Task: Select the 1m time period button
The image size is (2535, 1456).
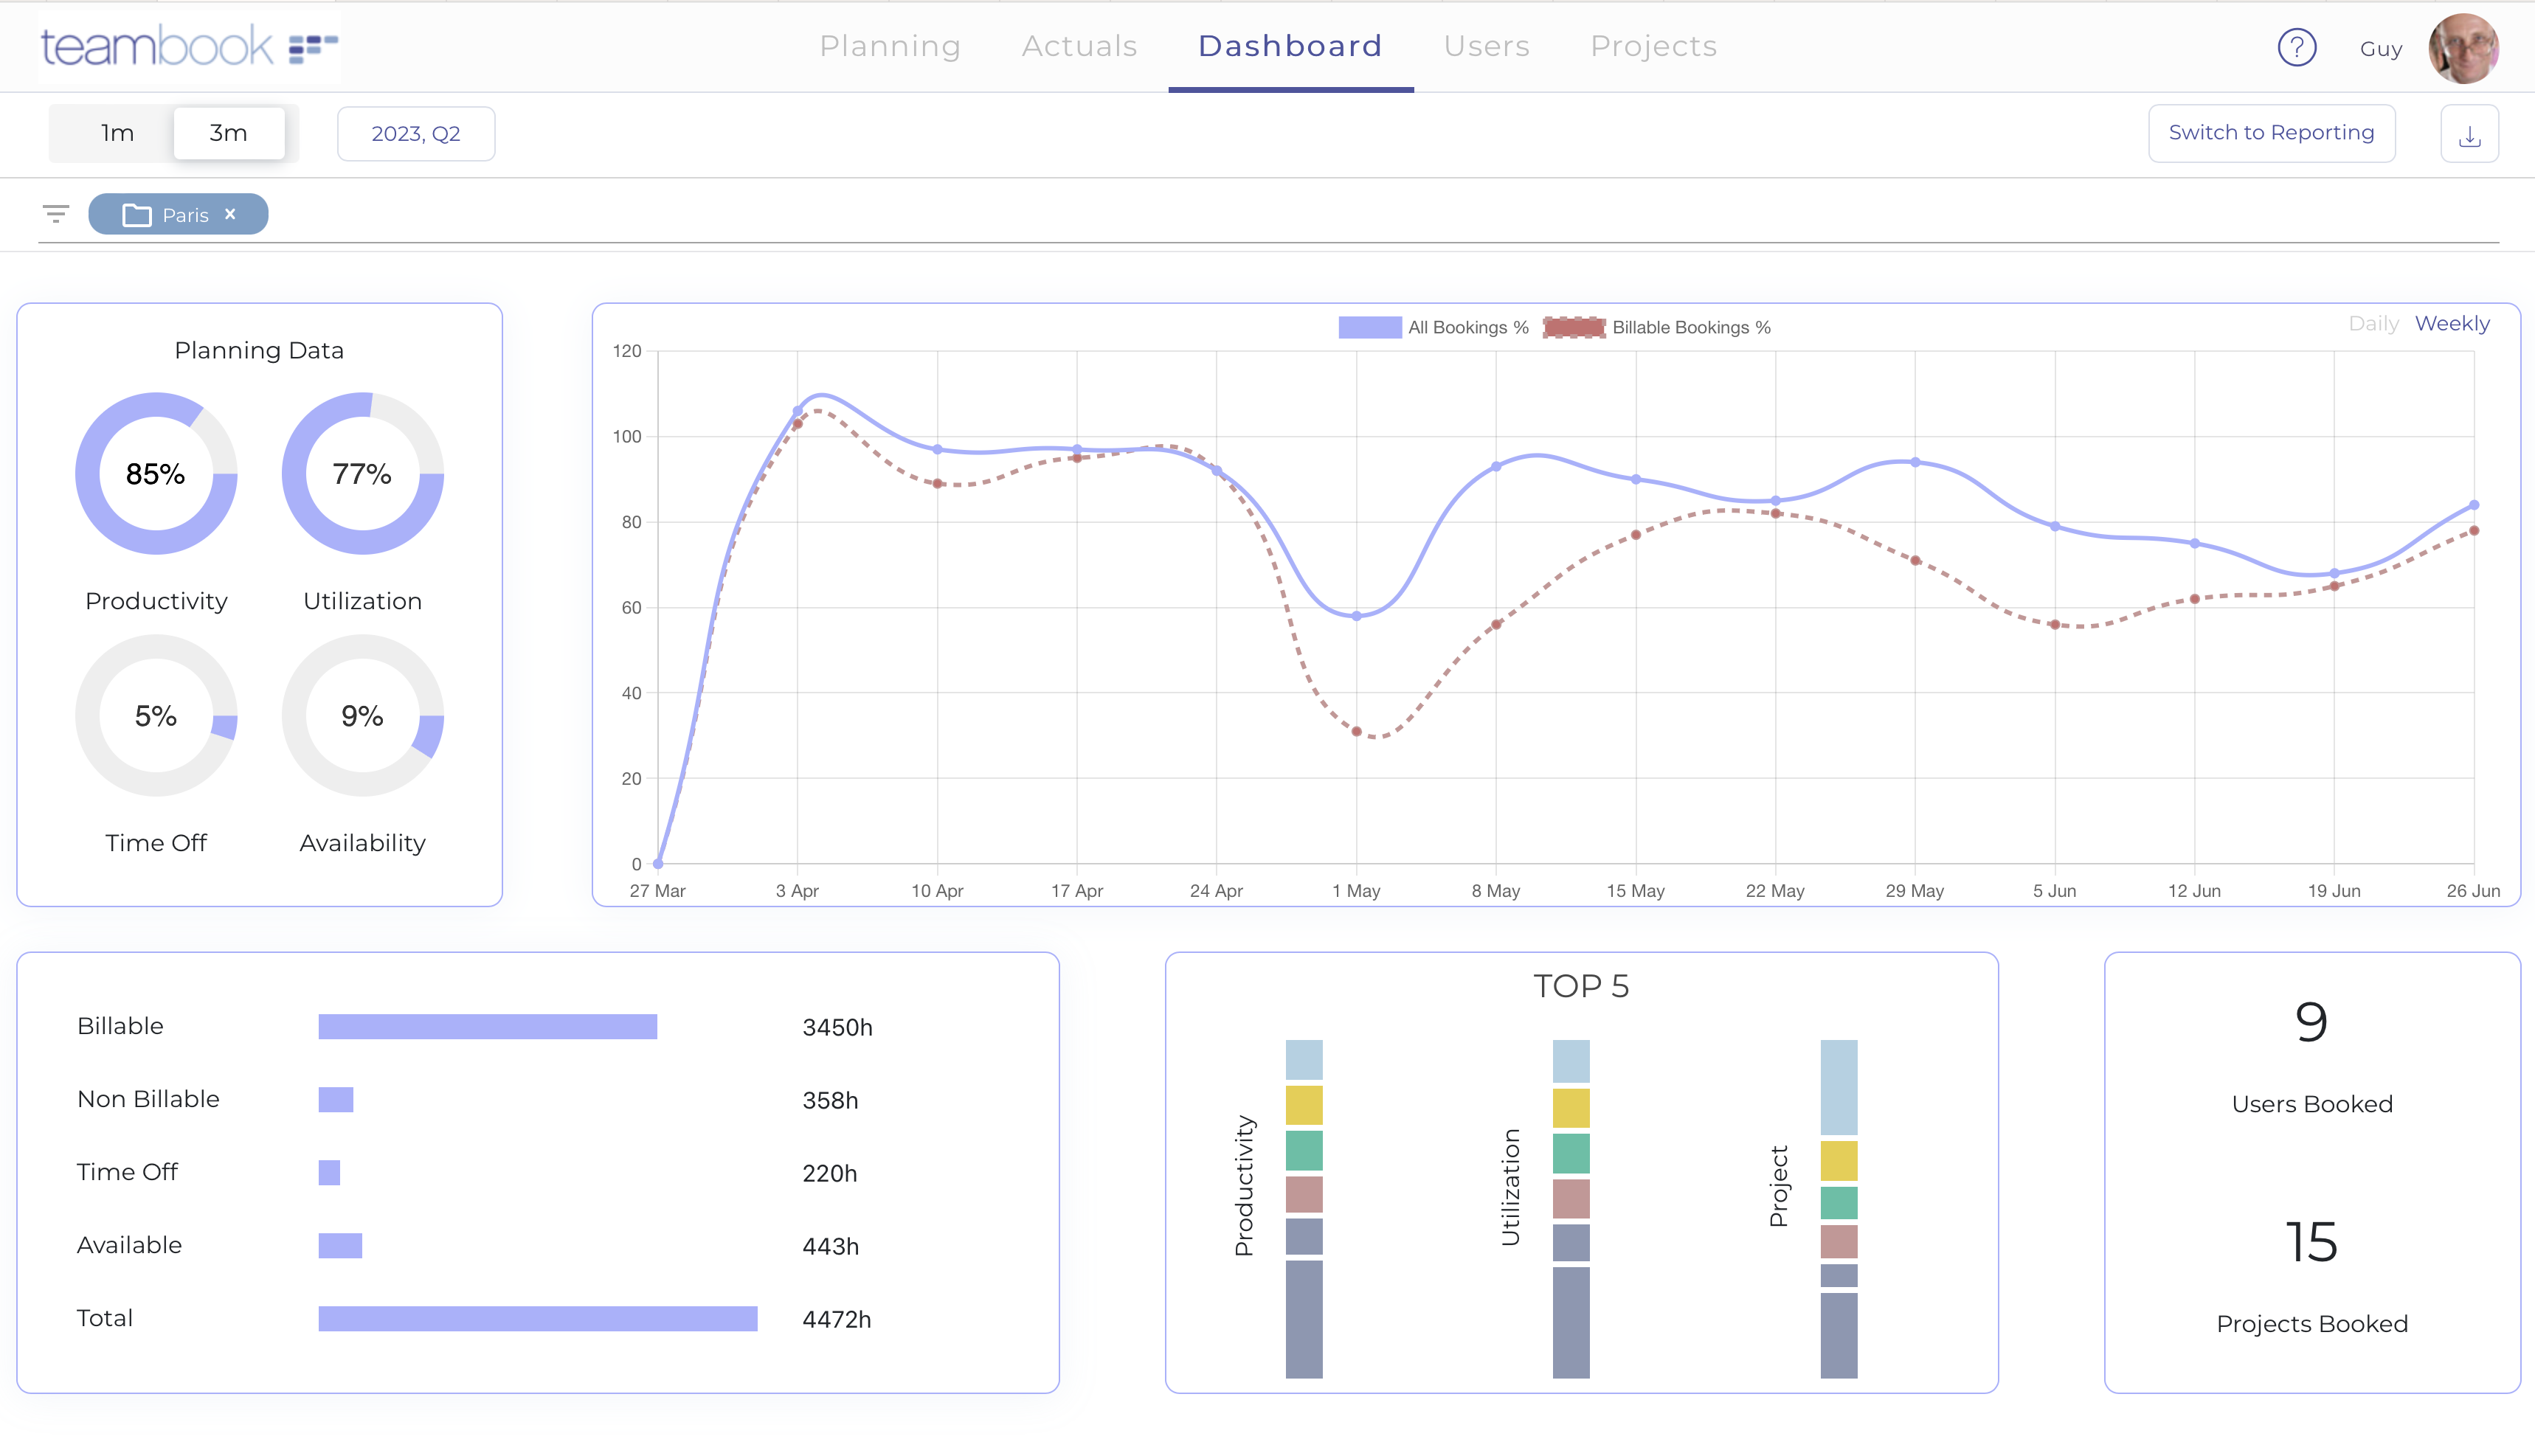Action: click(x=117, y=132)
